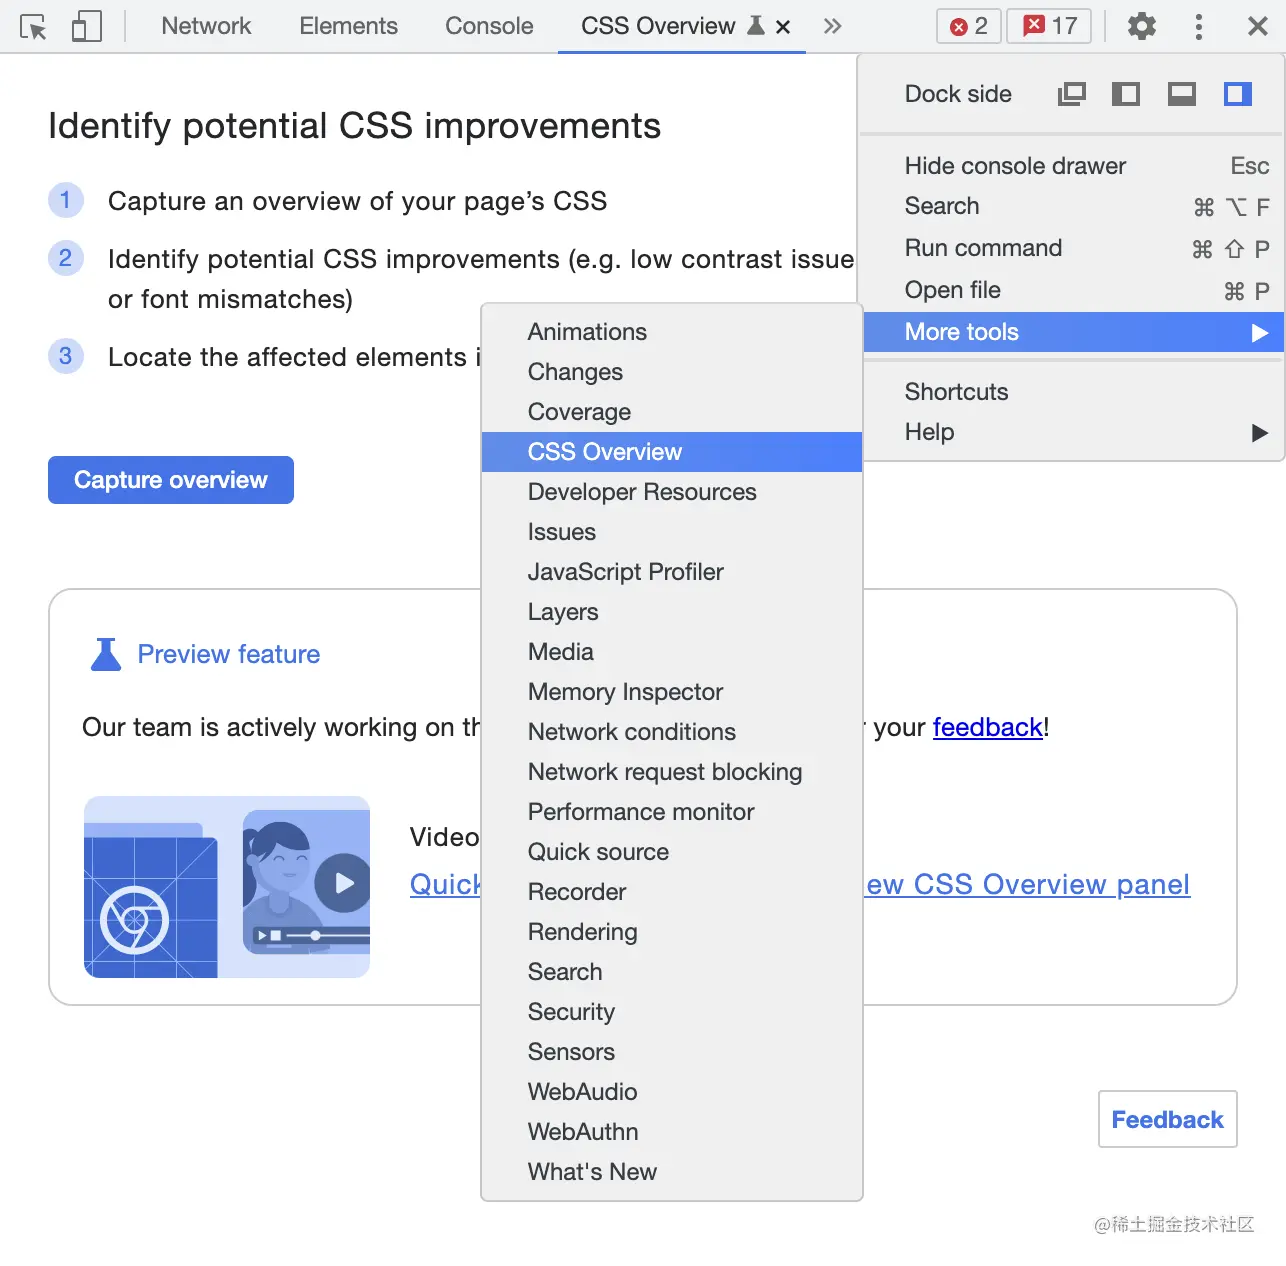The height and width of the screenshot is (1266, 1286).
Task: Open Media tool
Action: point(671,652)
